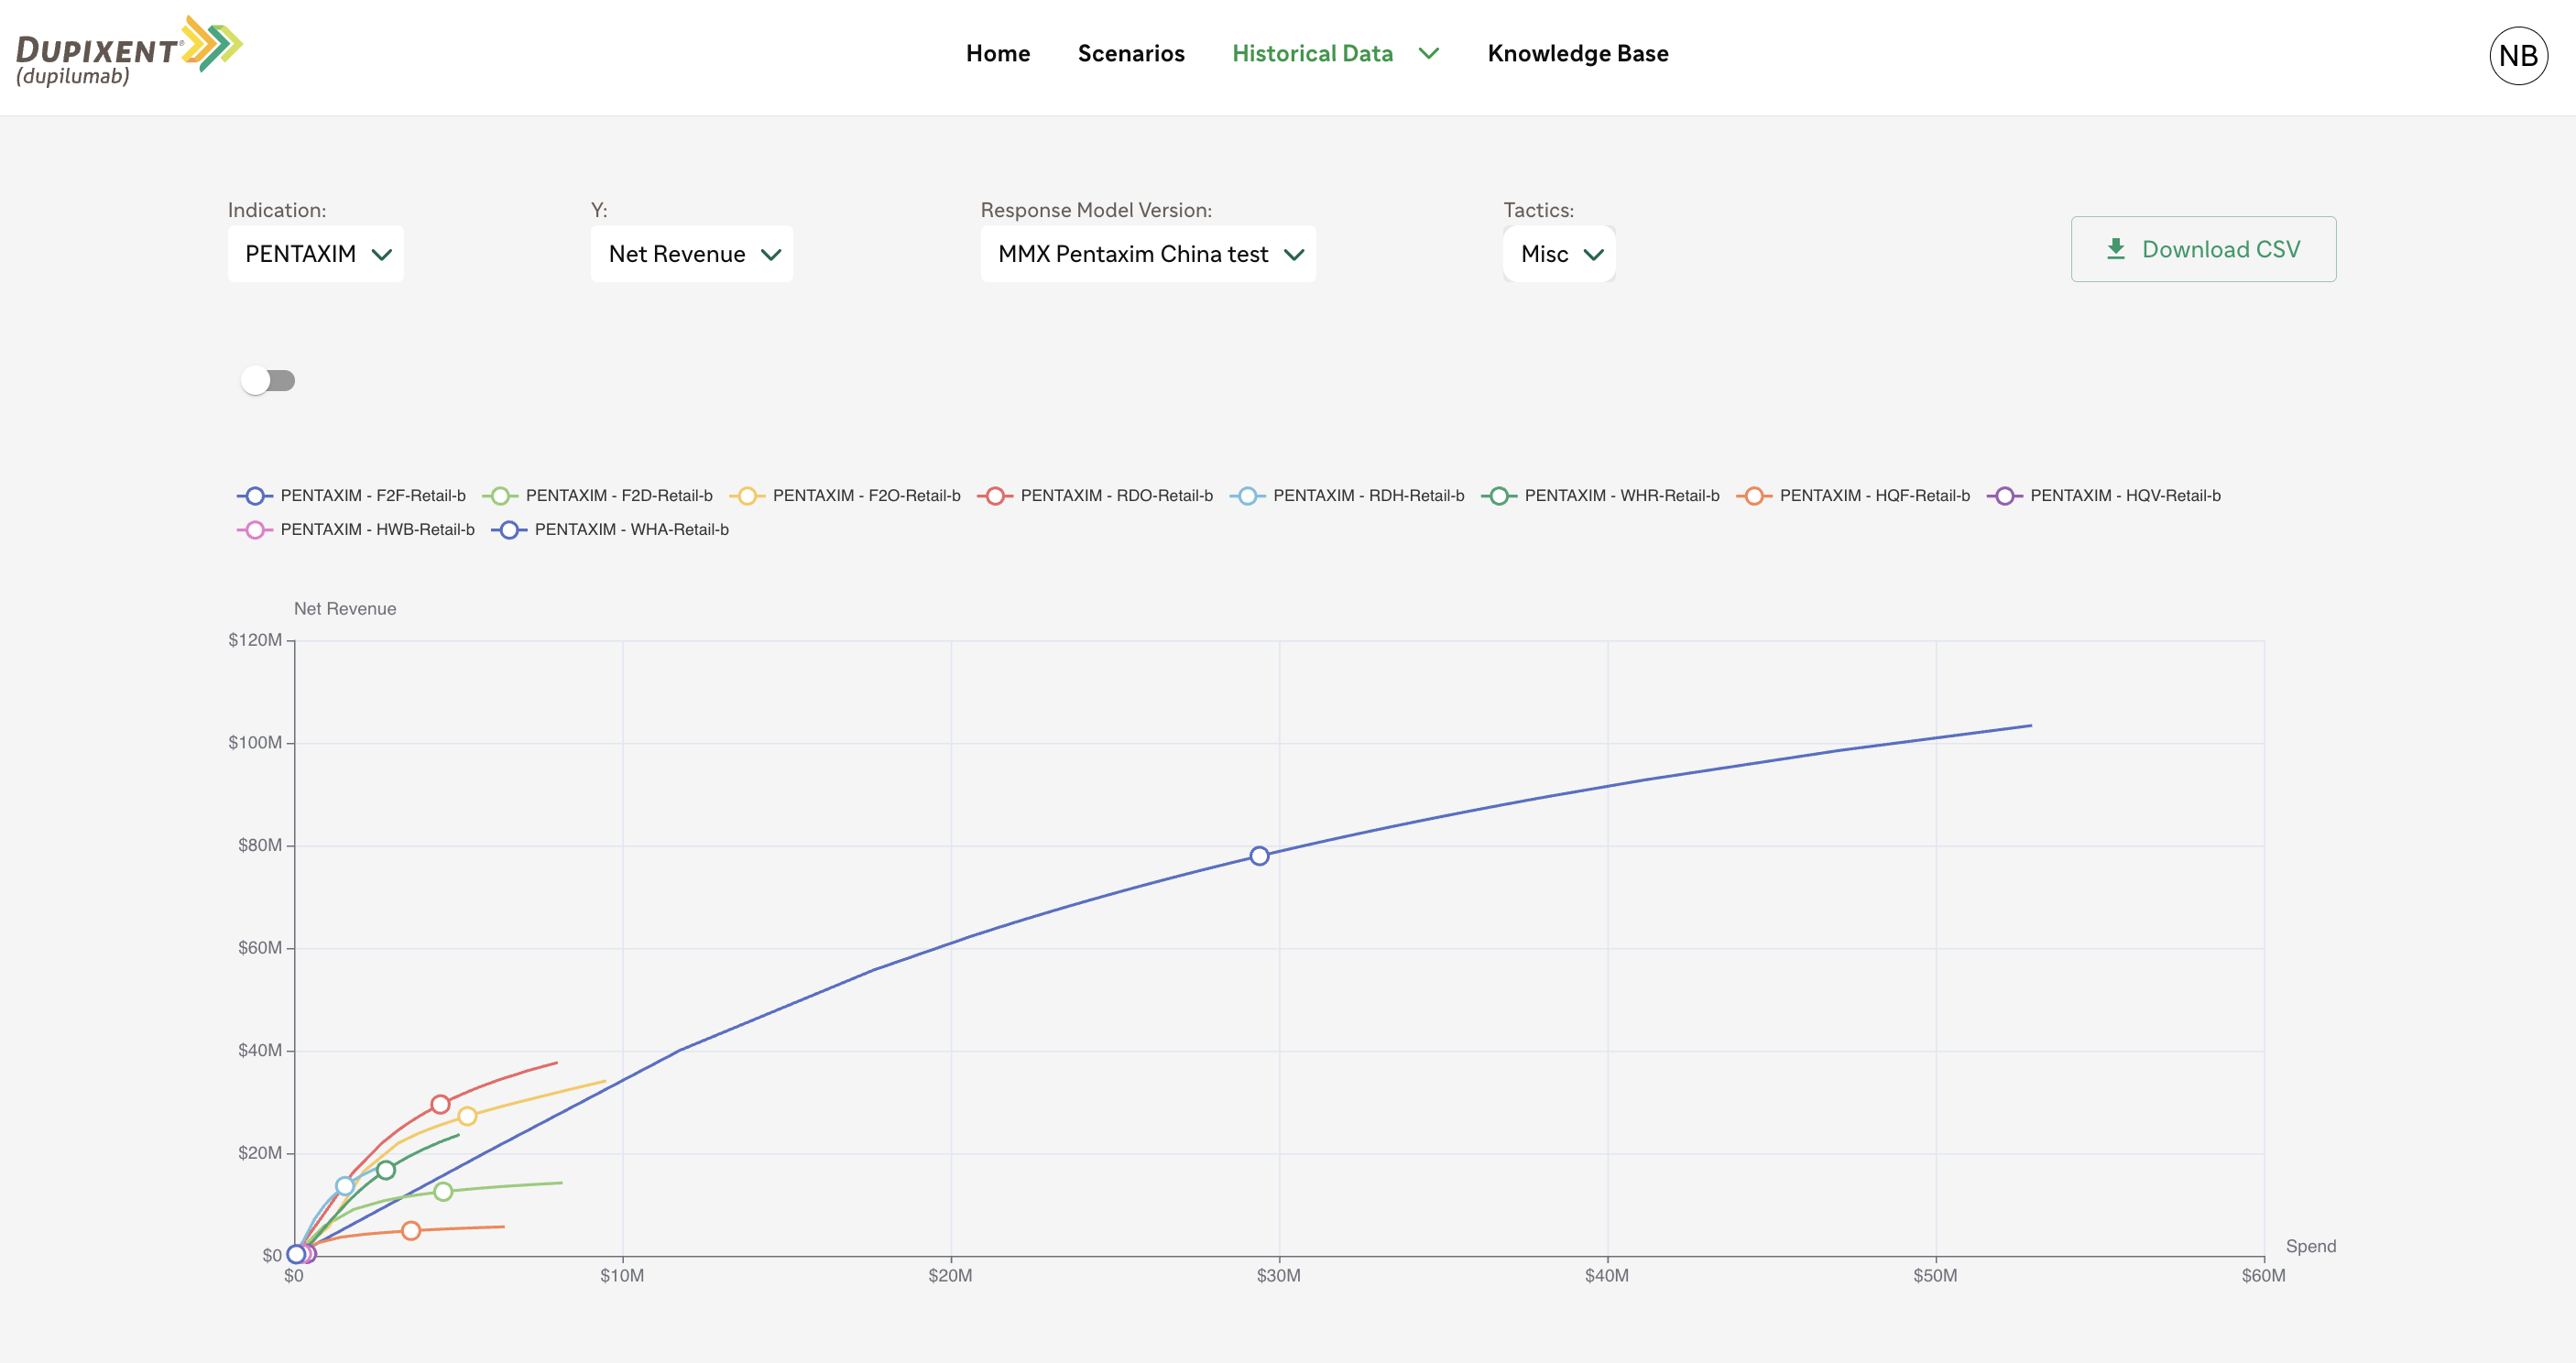Download the chart data as CSV
The image size is (2576, 1363).
(2203, 249)
